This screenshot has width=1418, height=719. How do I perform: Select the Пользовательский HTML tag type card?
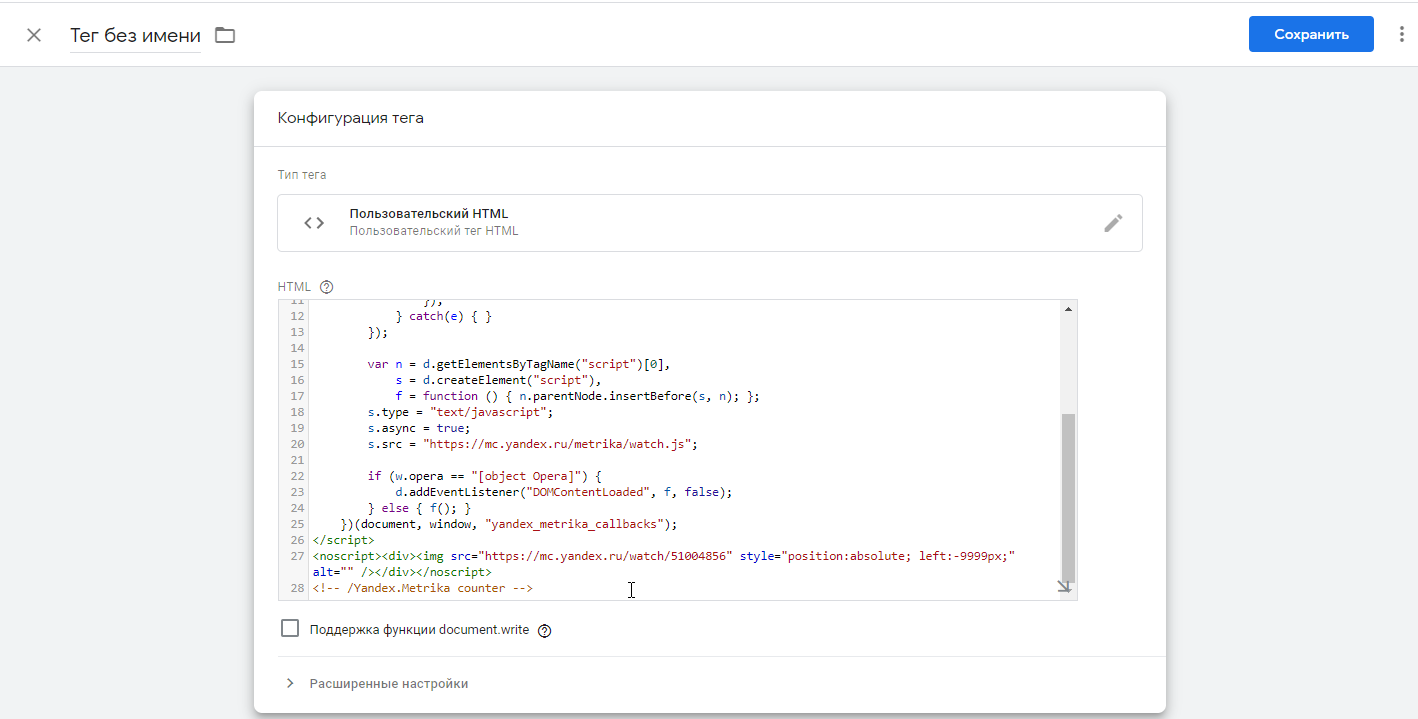(x=710, y=223)
